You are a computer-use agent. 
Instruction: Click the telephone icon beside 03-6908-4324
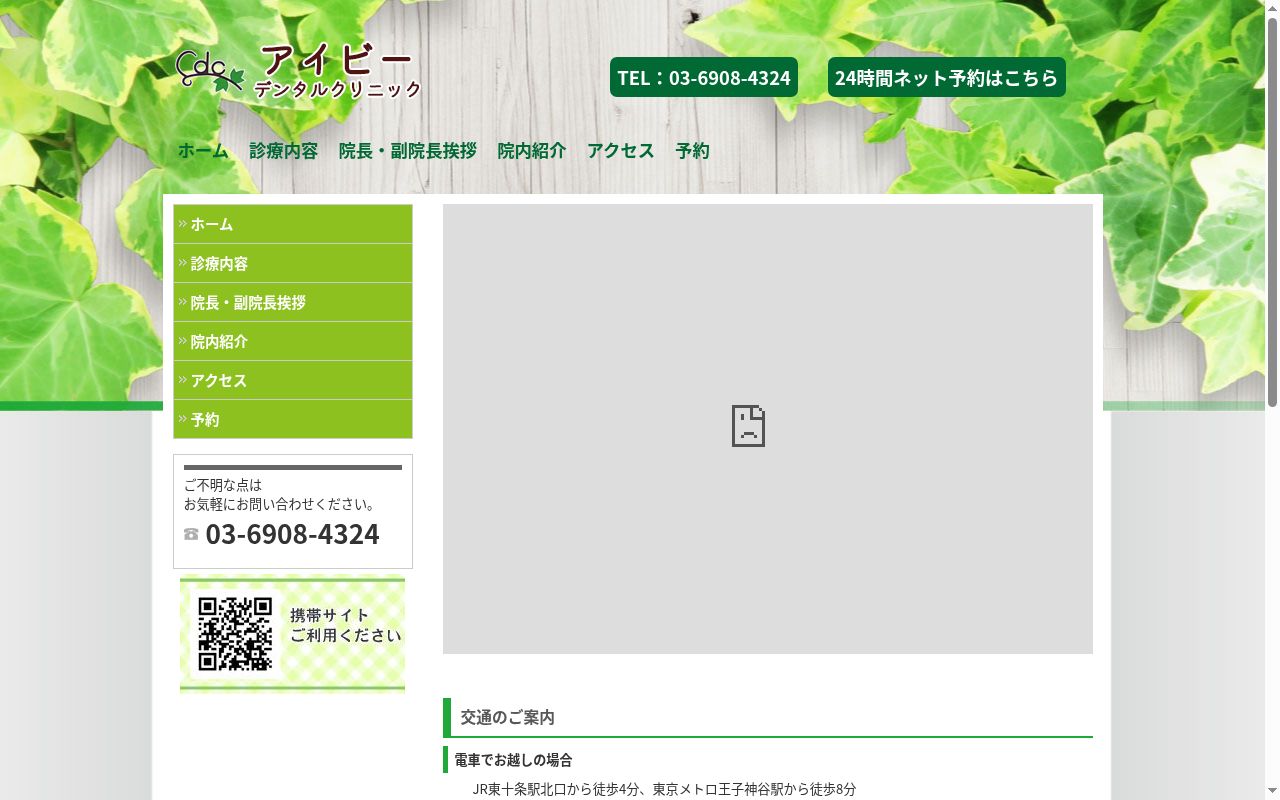pyautogui.click(x=191, y=534)
